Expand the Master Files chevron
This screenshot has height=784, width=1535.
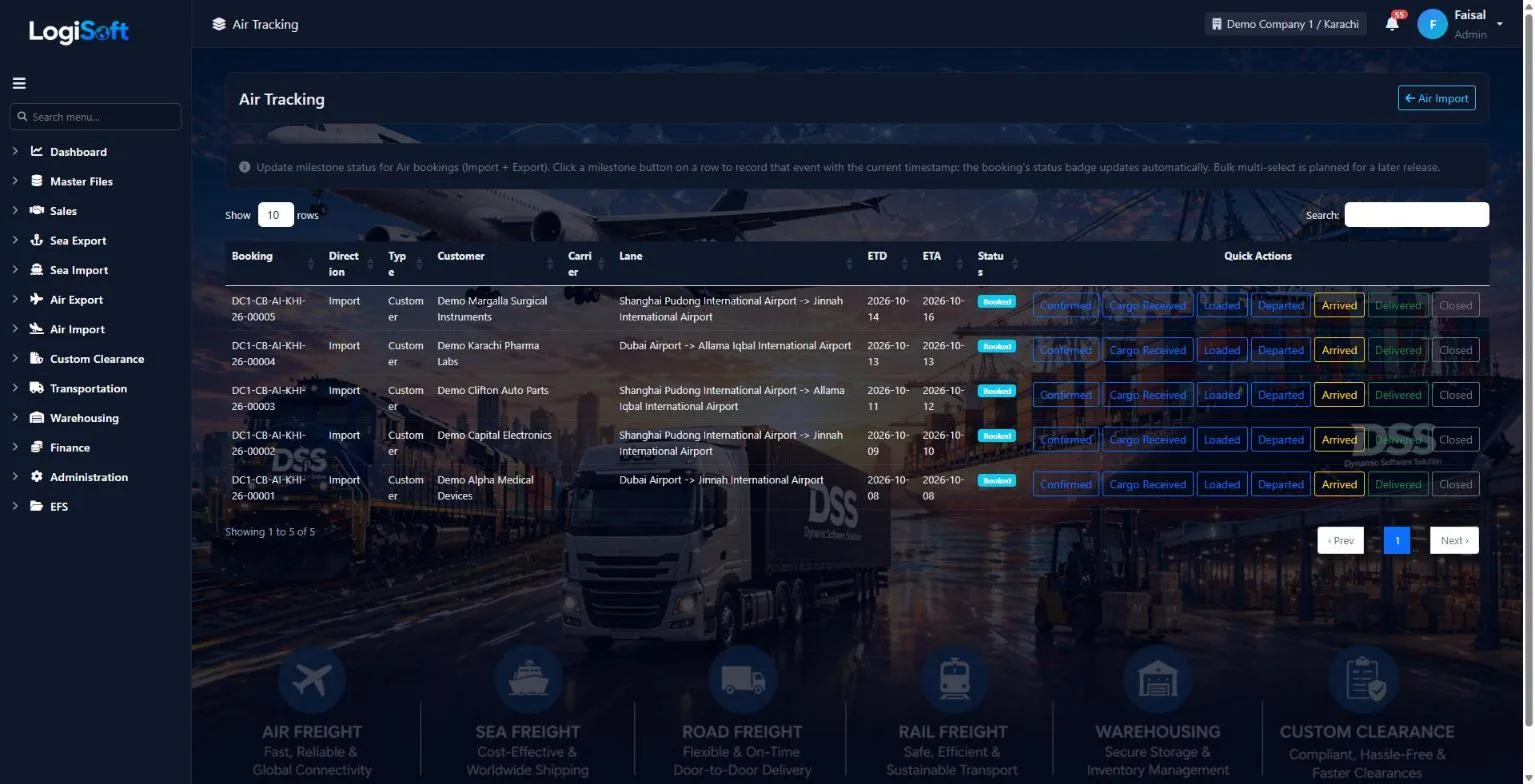pos(15,181)
